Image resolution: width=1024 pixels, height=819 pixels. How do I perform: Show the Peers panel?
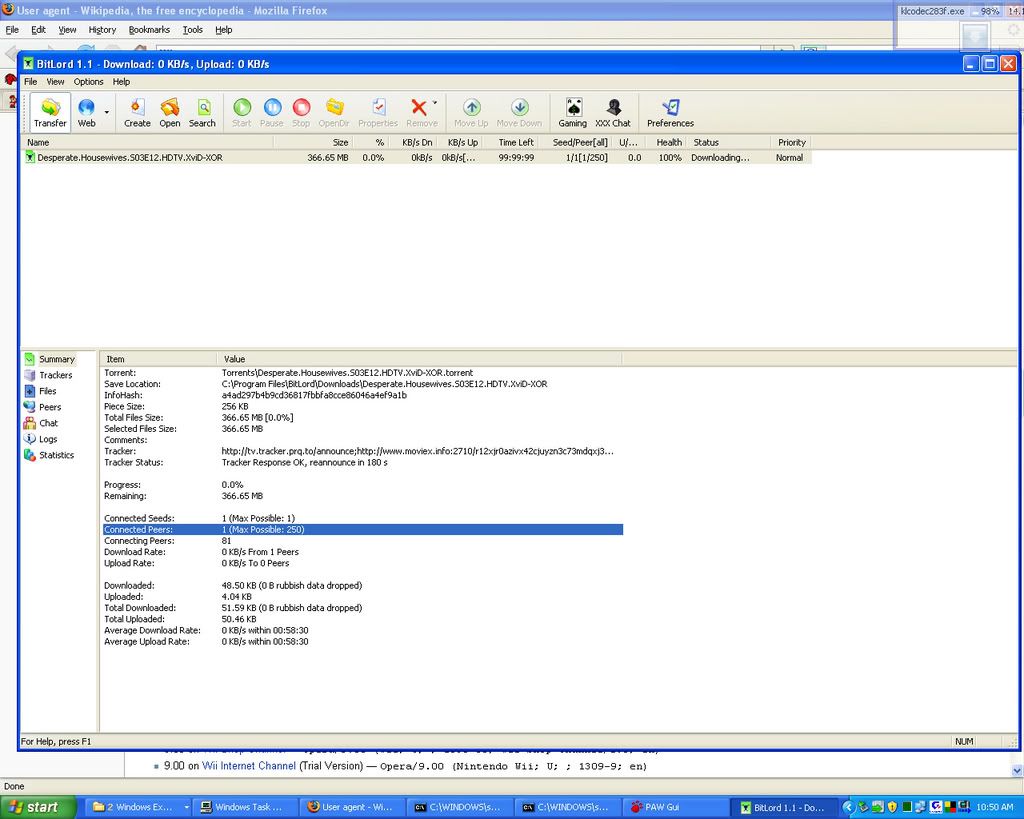50,407
